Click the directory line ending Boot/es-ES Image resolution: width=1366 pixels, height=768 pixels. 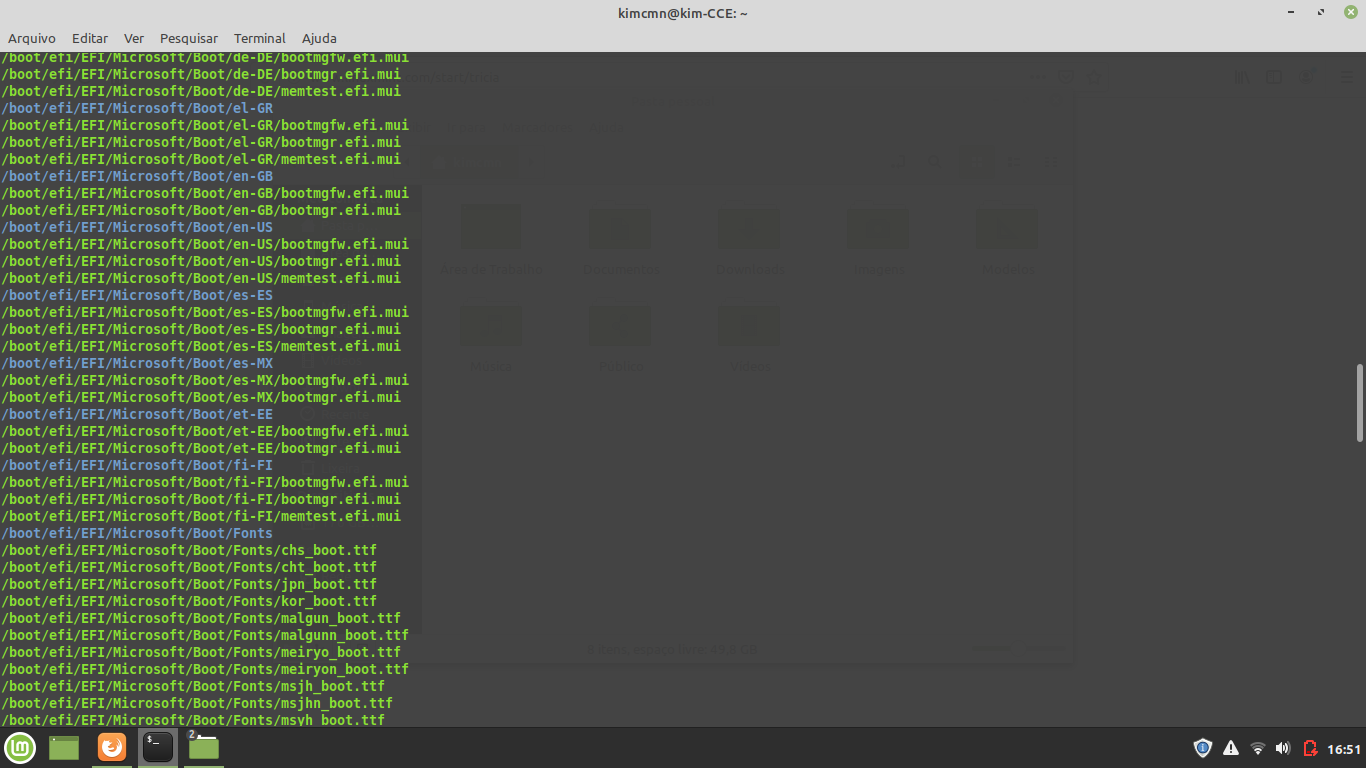click(x=137, y=295)
